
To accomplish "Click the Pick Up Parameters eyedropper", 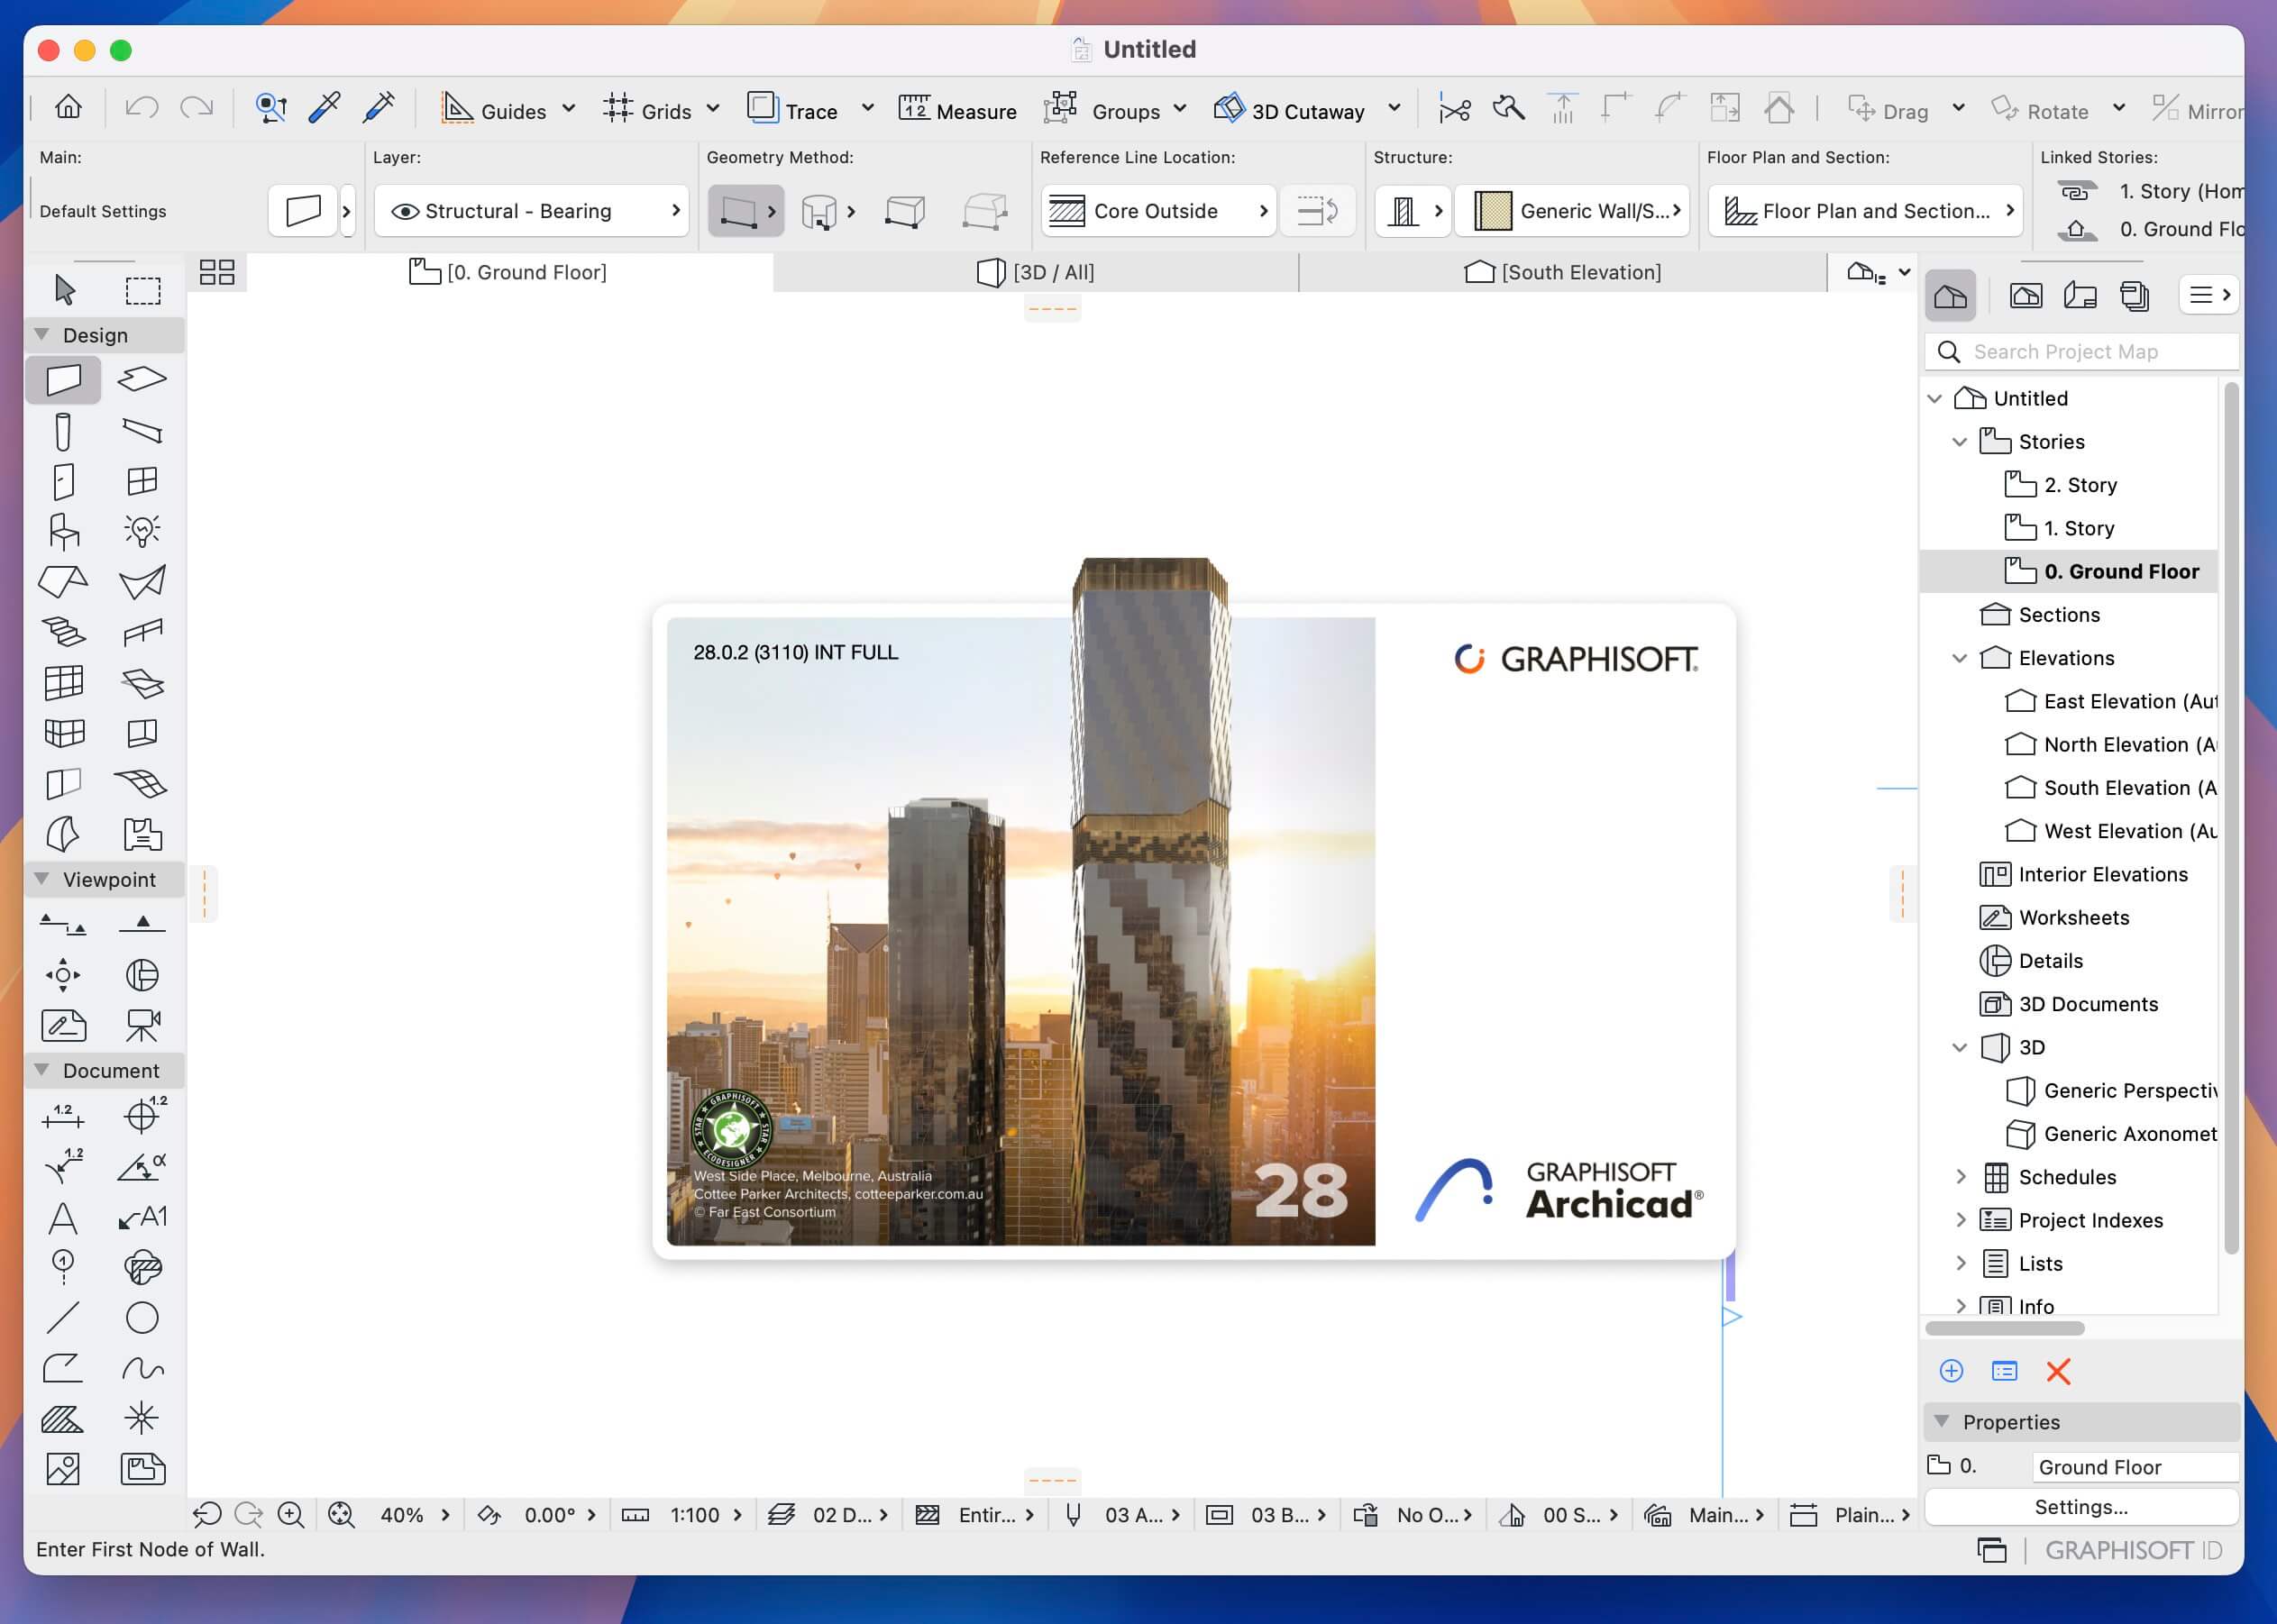I will tap(324, 107).
